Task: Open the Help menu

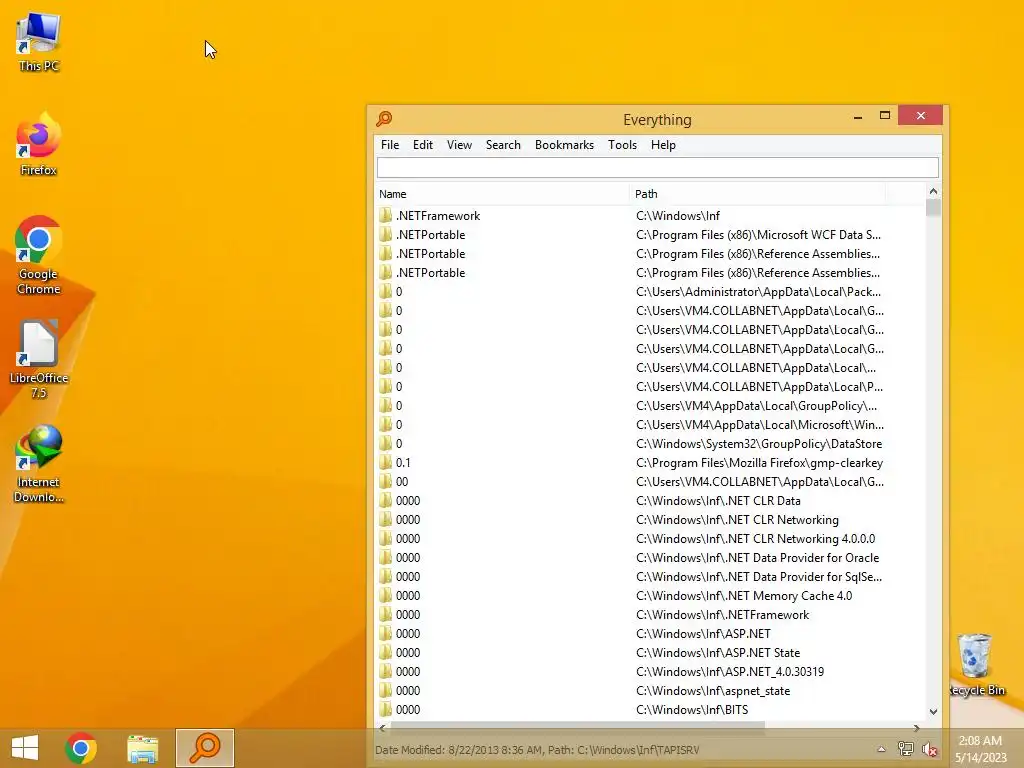Action: click(663, 145)
